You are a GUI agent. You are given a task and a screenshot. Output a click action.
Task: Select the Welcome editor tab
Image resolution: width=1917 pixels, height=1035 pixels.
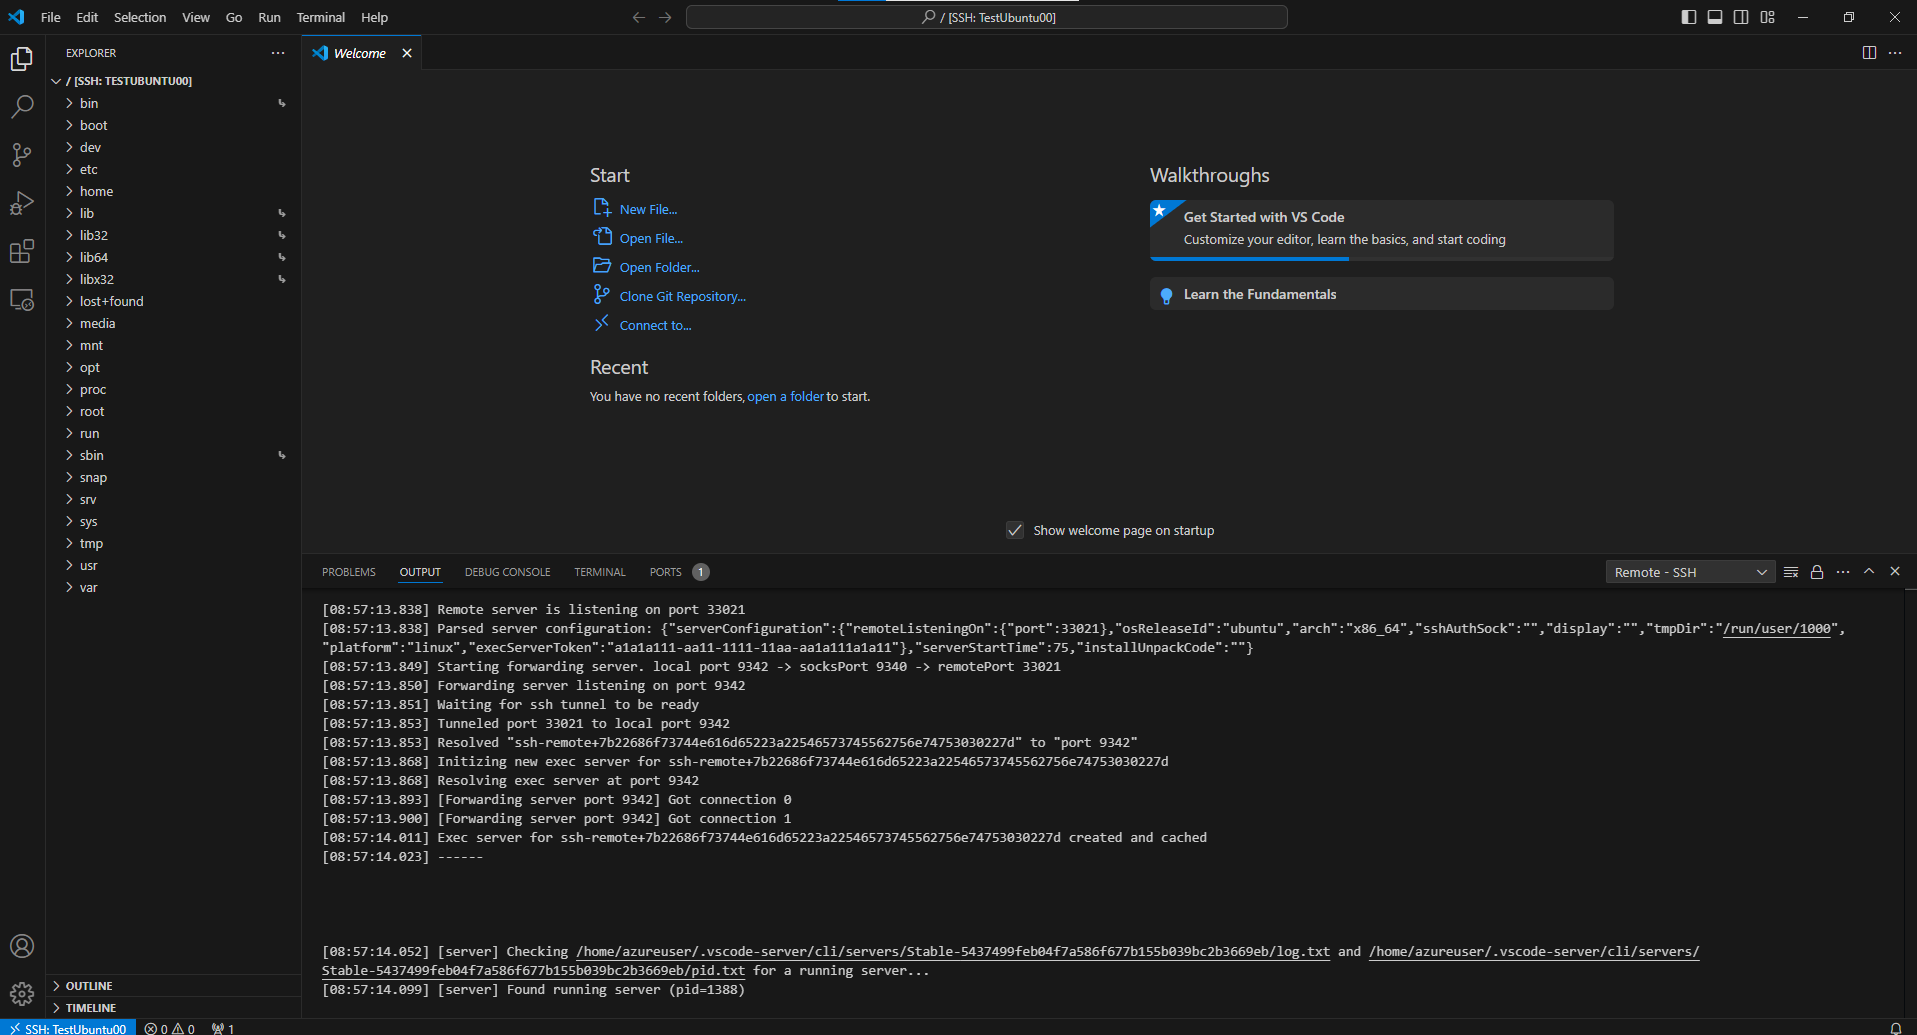(x=360, y=53)
